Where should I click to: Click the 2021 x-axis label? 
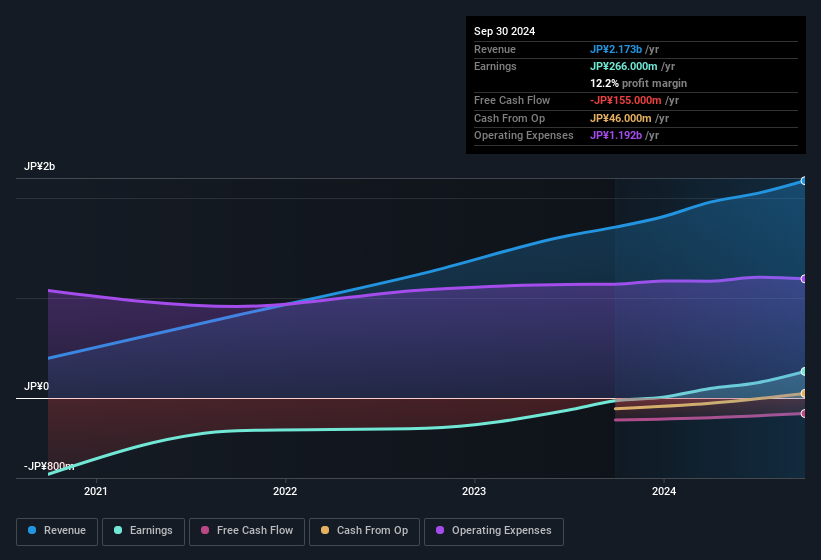(96, 491)
